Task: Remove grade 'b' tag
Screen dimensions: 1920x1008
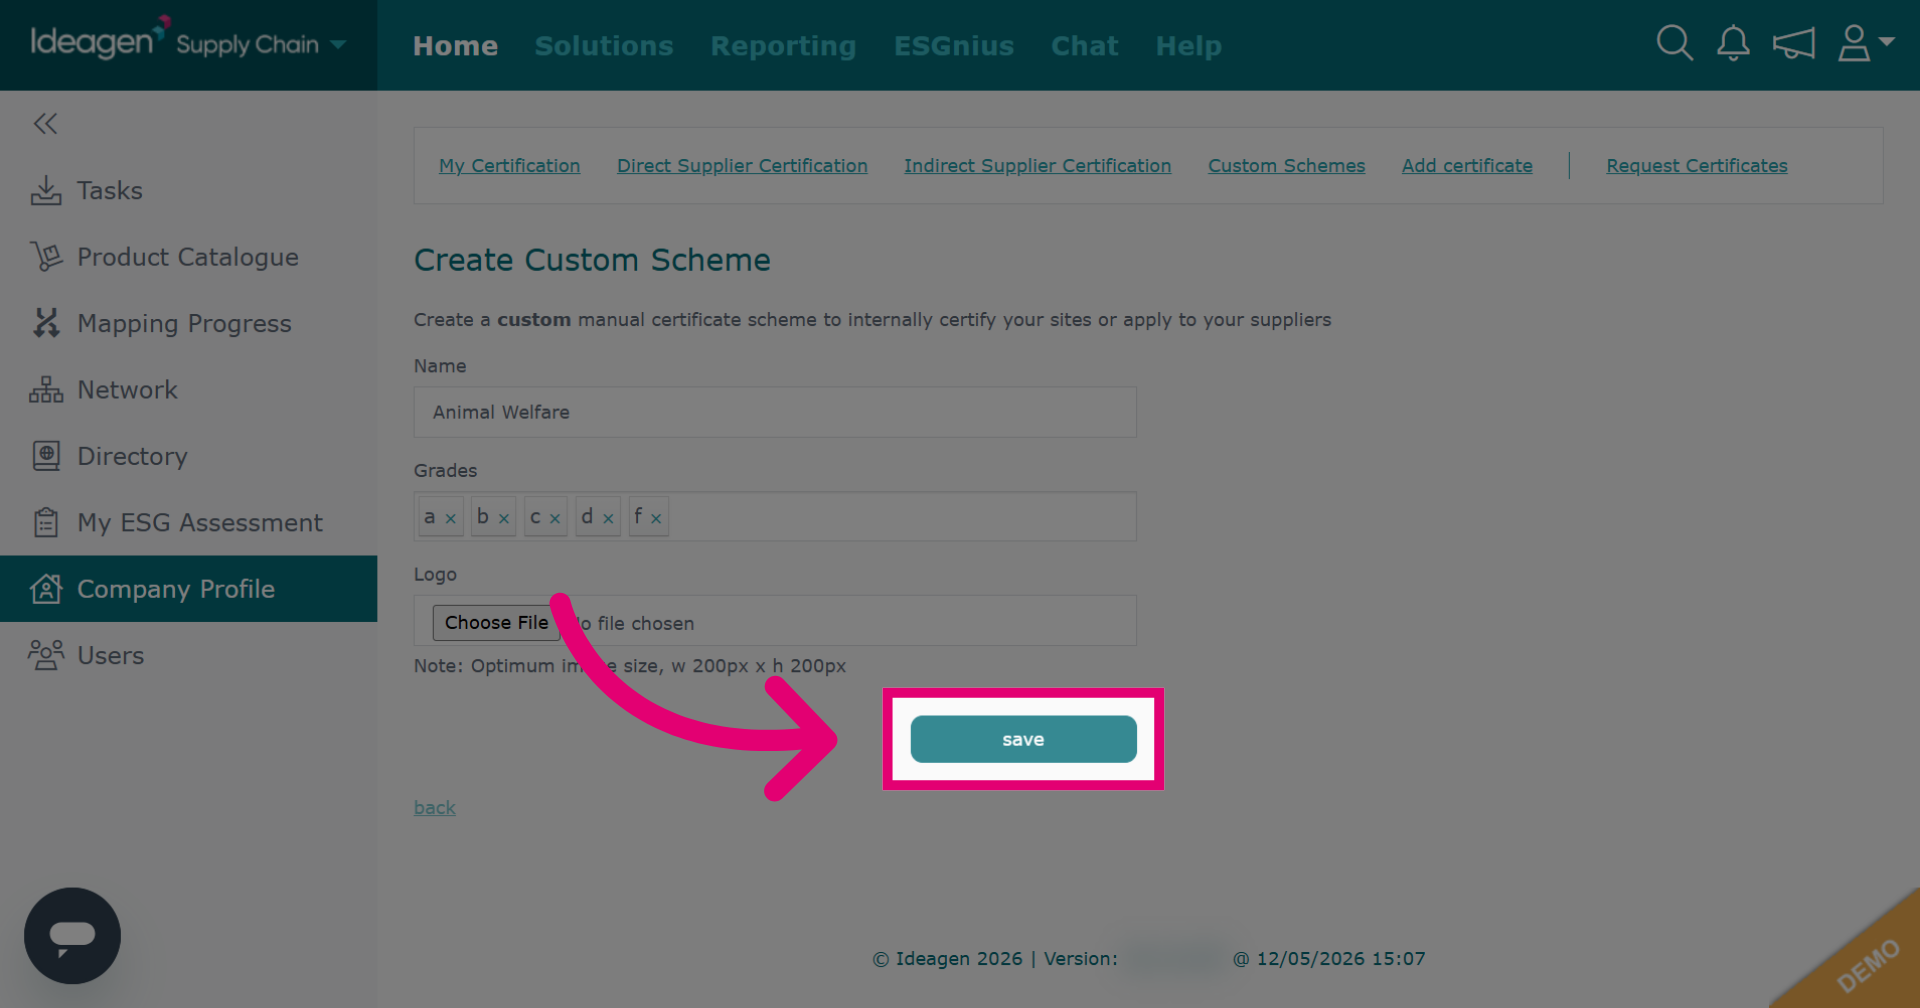Action: [504, 518]
